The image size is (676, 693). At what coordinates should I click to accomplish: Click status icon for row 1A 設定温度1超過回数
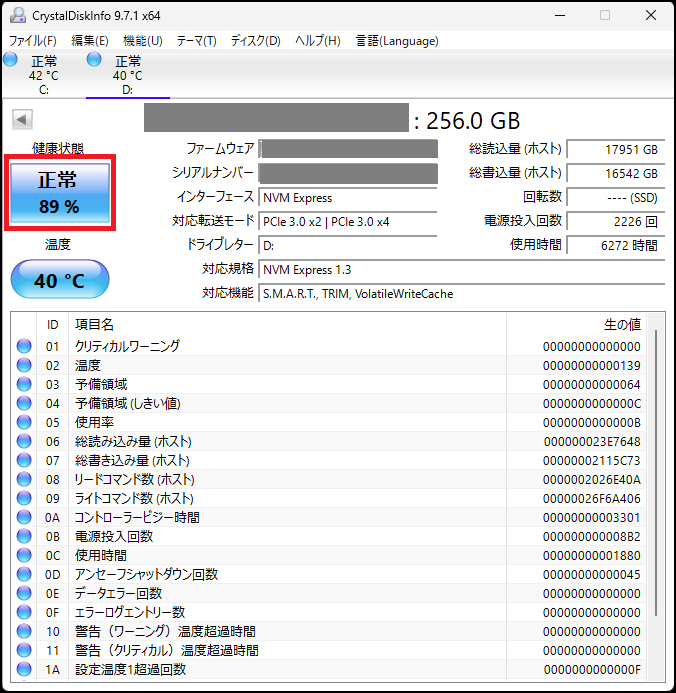click(x=24, y=669)
